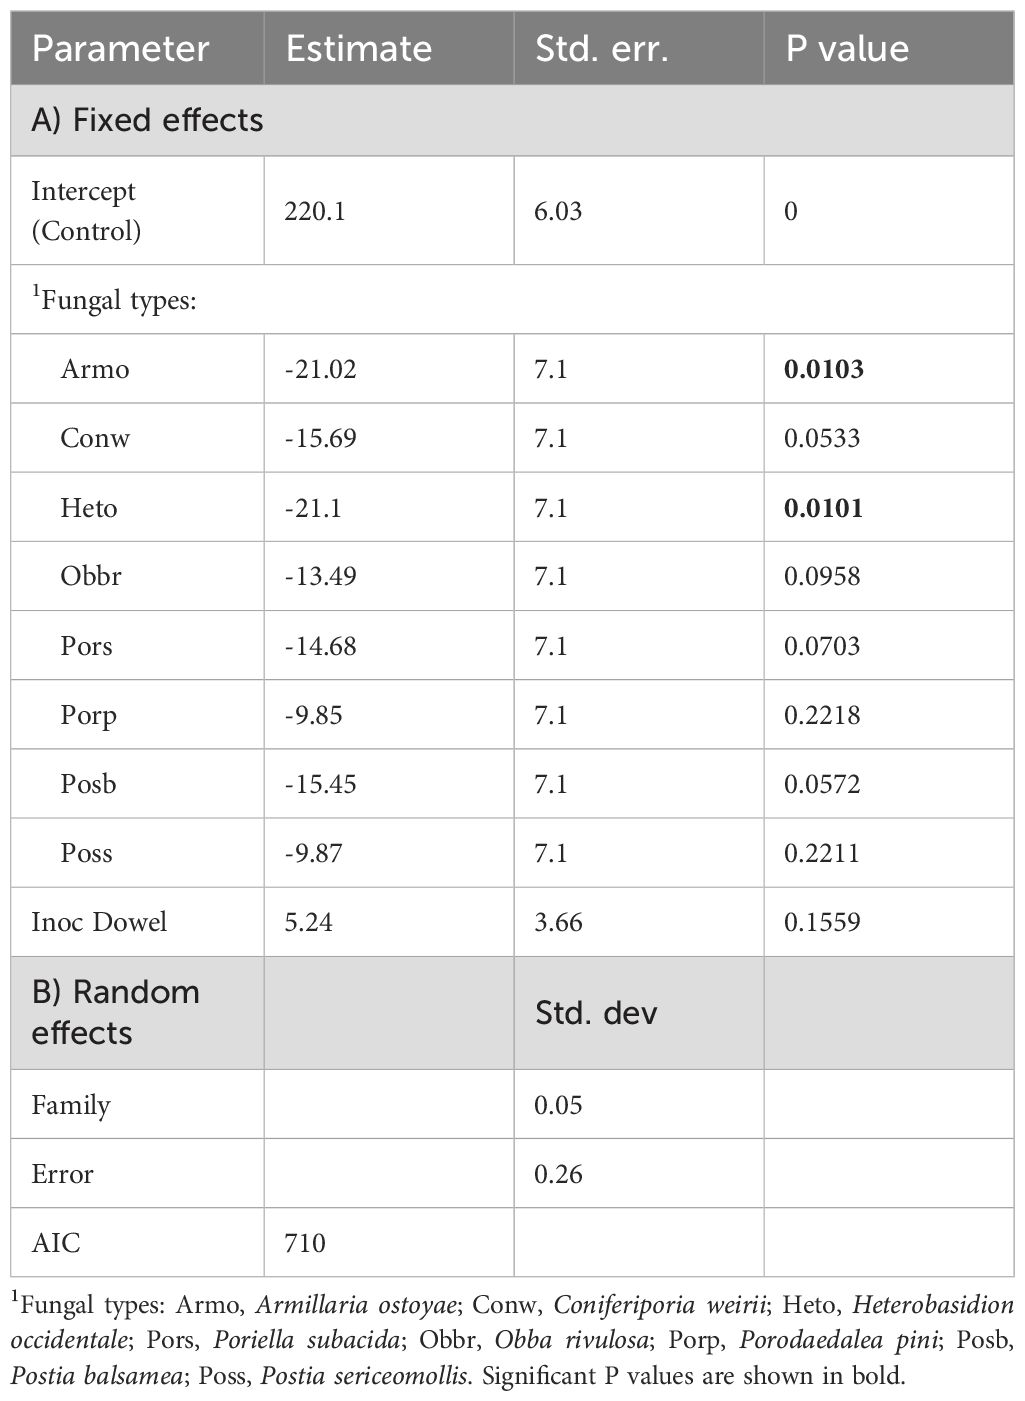This screenshot has height=1401, width=1025.
Task: Select the intercept estimate 220.1
Action: coord(315,211)
